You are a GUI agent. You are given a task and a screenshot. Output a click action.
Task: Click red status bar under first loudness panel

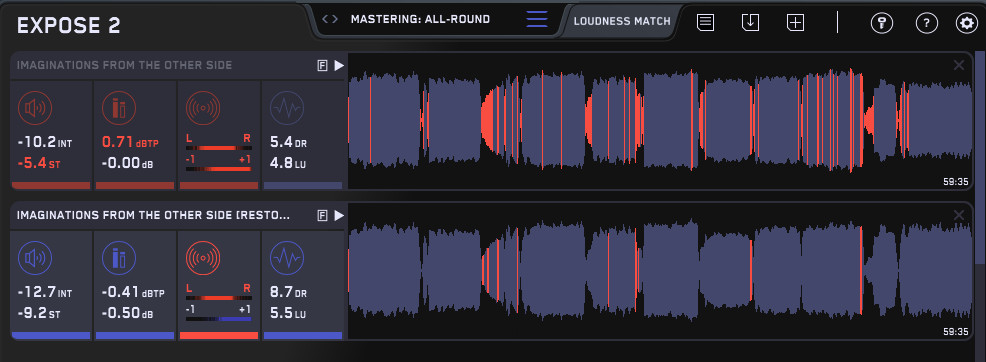coord(51,185)
